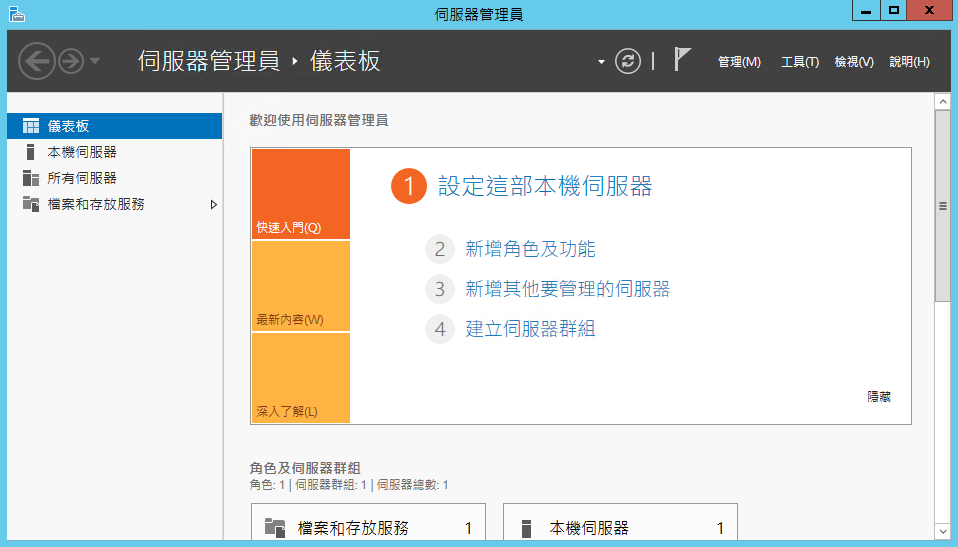
Task: Select 所有伺服器 in the sidebar
Action: 114,178
